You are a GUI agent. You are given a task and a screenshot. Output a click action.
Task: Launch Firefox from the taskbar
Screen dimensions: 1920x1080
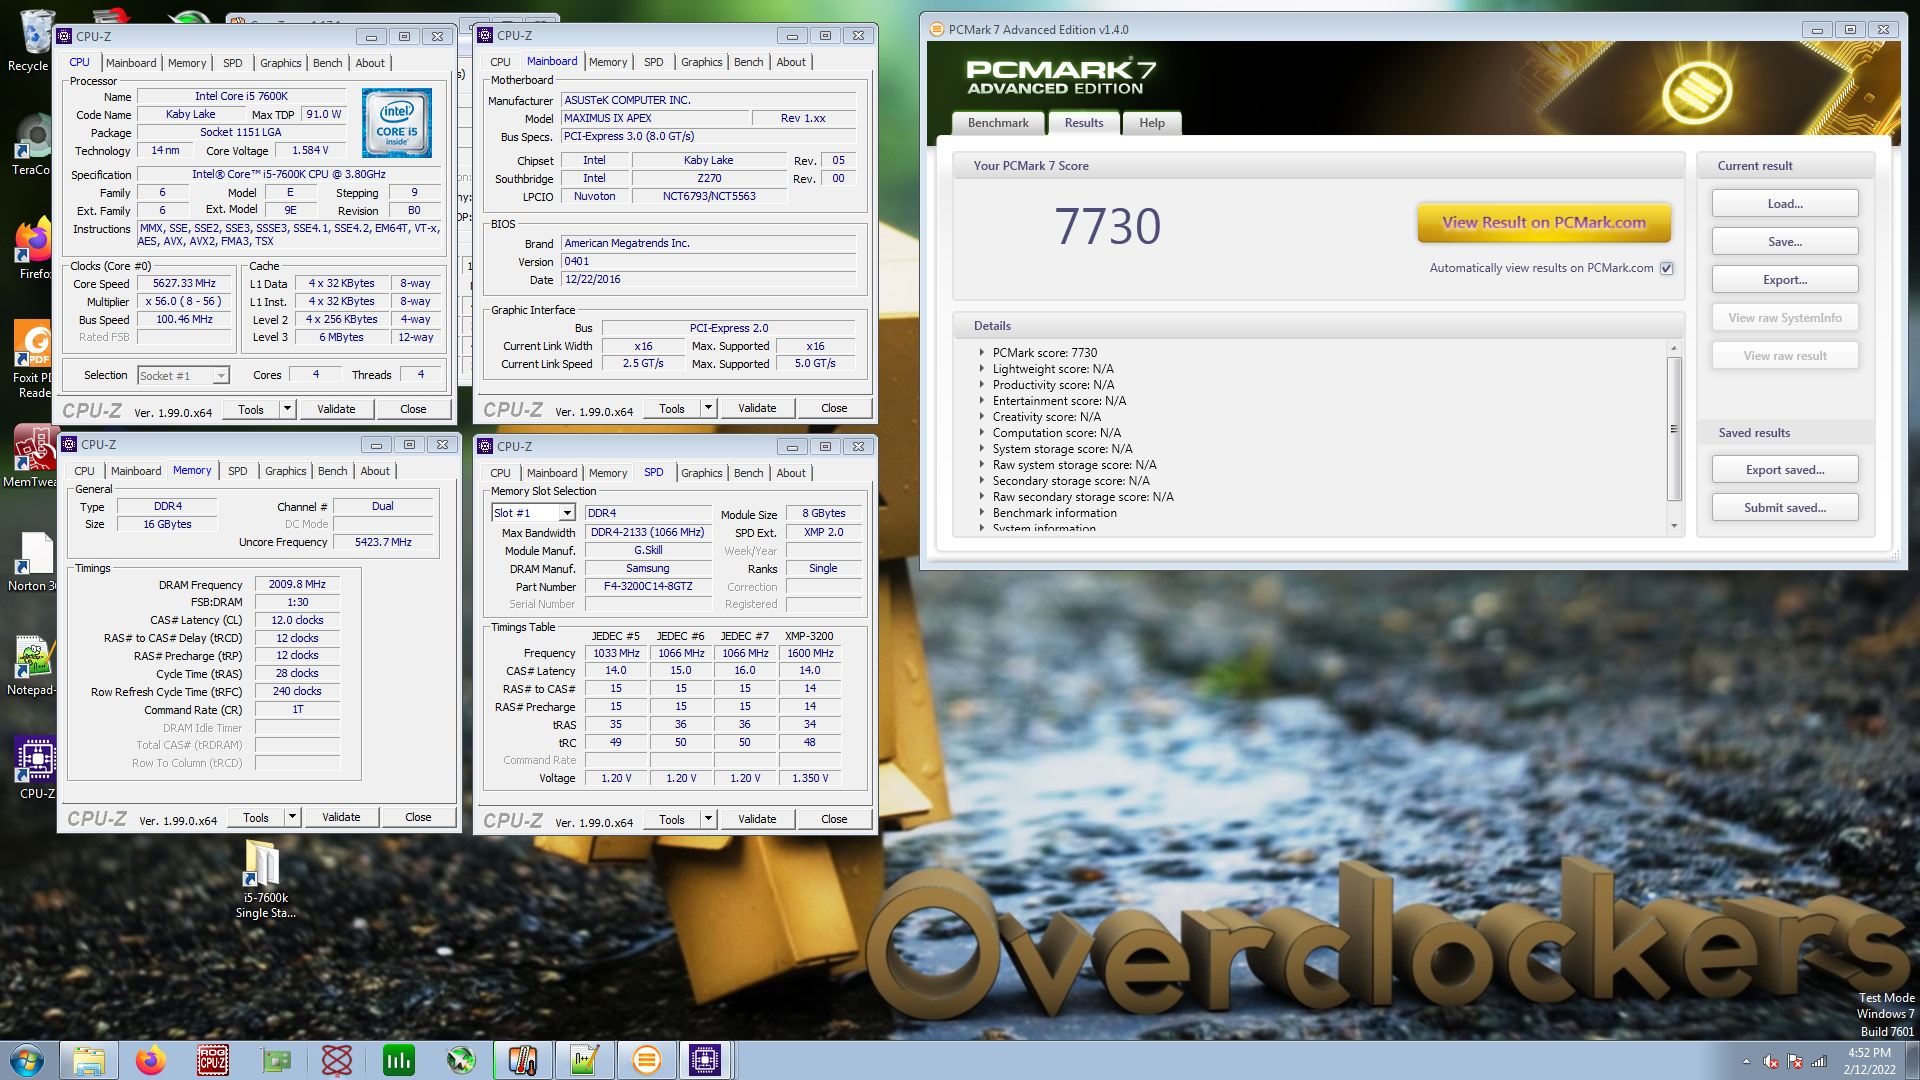(x=151, y=1060)
